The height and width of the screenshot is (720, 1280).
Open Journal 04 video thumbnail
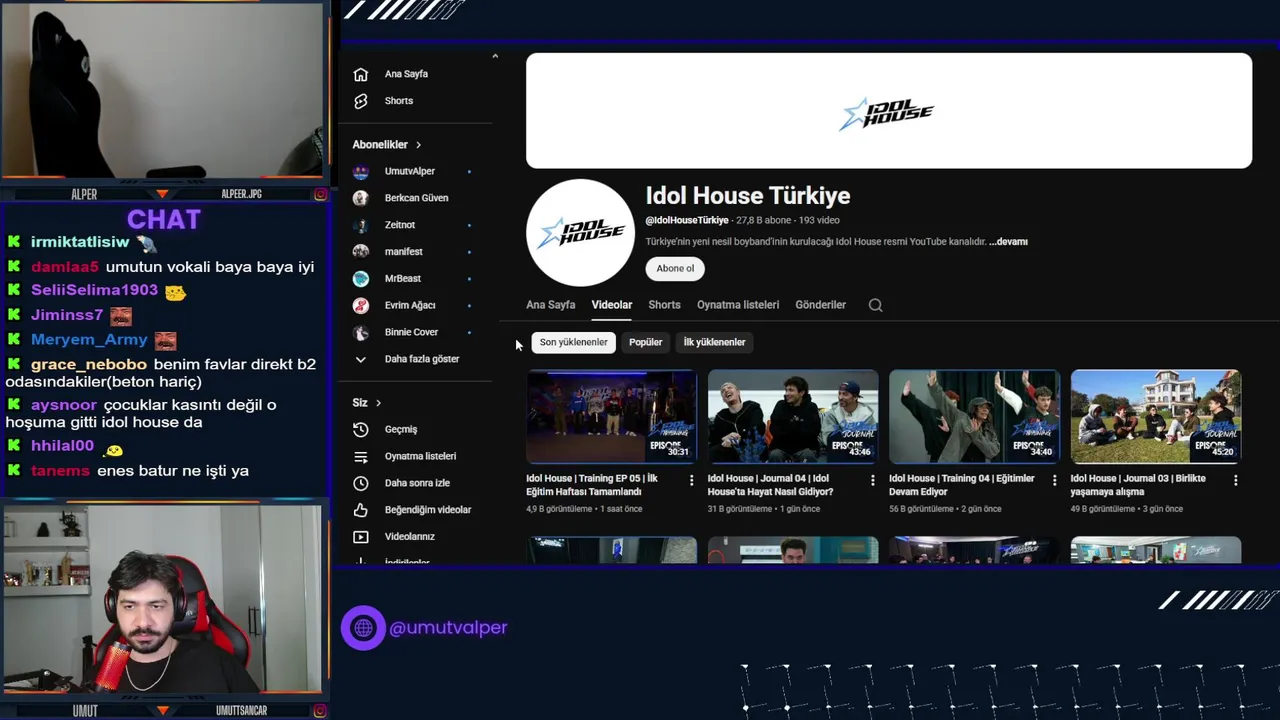(793, 416)
